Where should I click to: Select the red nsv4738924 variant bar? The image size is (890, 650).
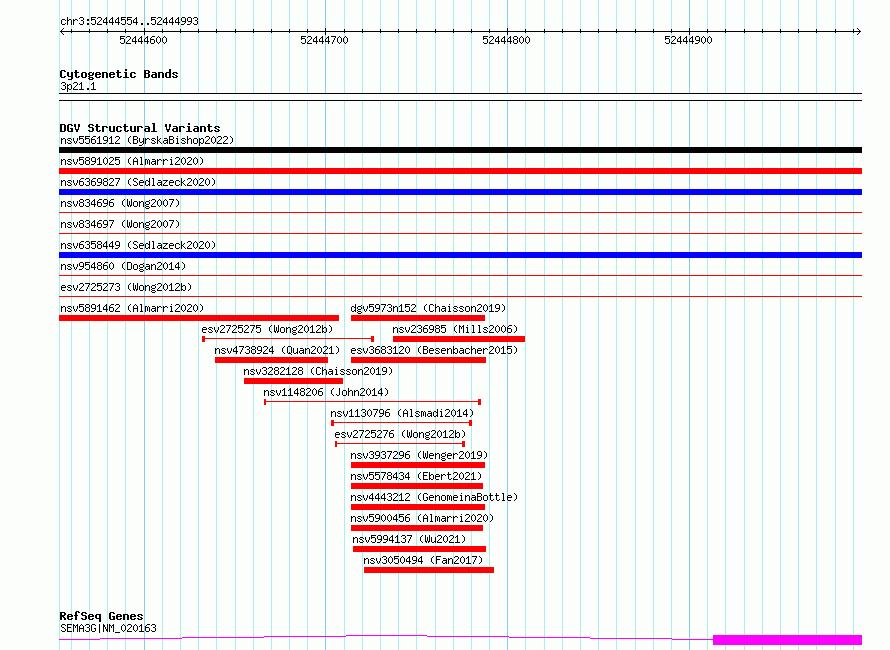[271, 360]
